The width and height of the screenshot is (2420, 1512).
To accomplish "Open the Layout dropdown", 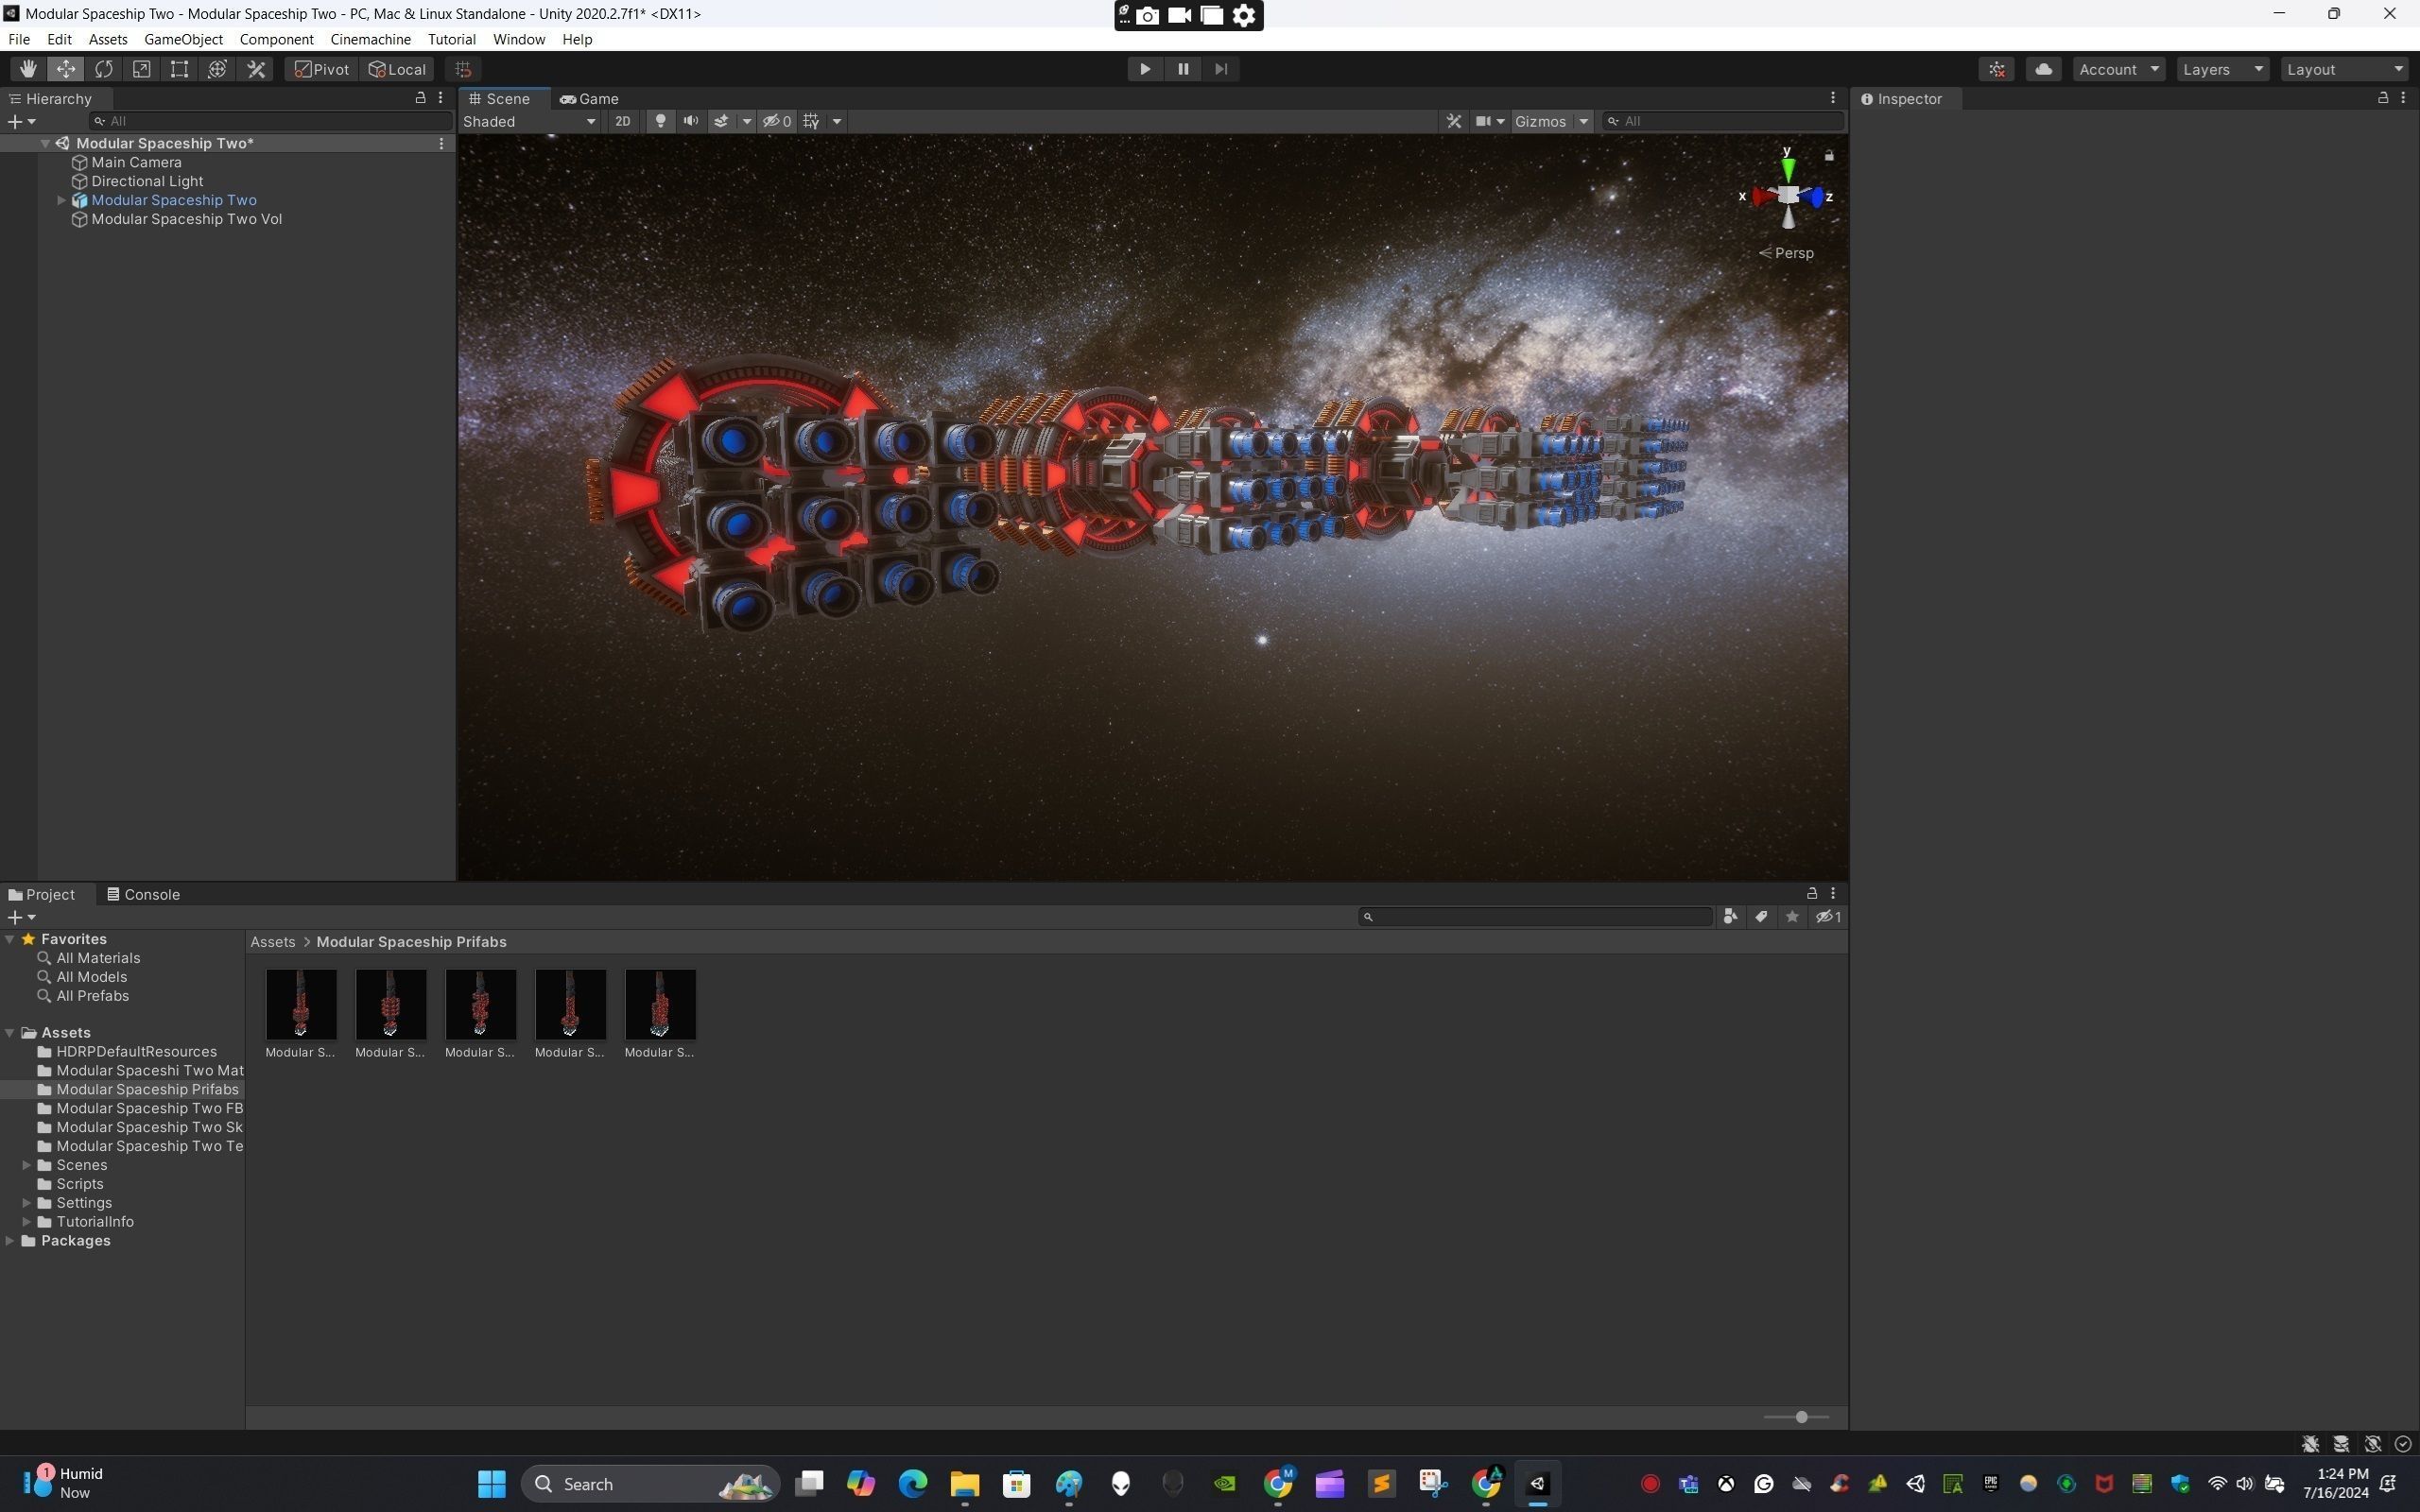I will (x=2345, y=69).
